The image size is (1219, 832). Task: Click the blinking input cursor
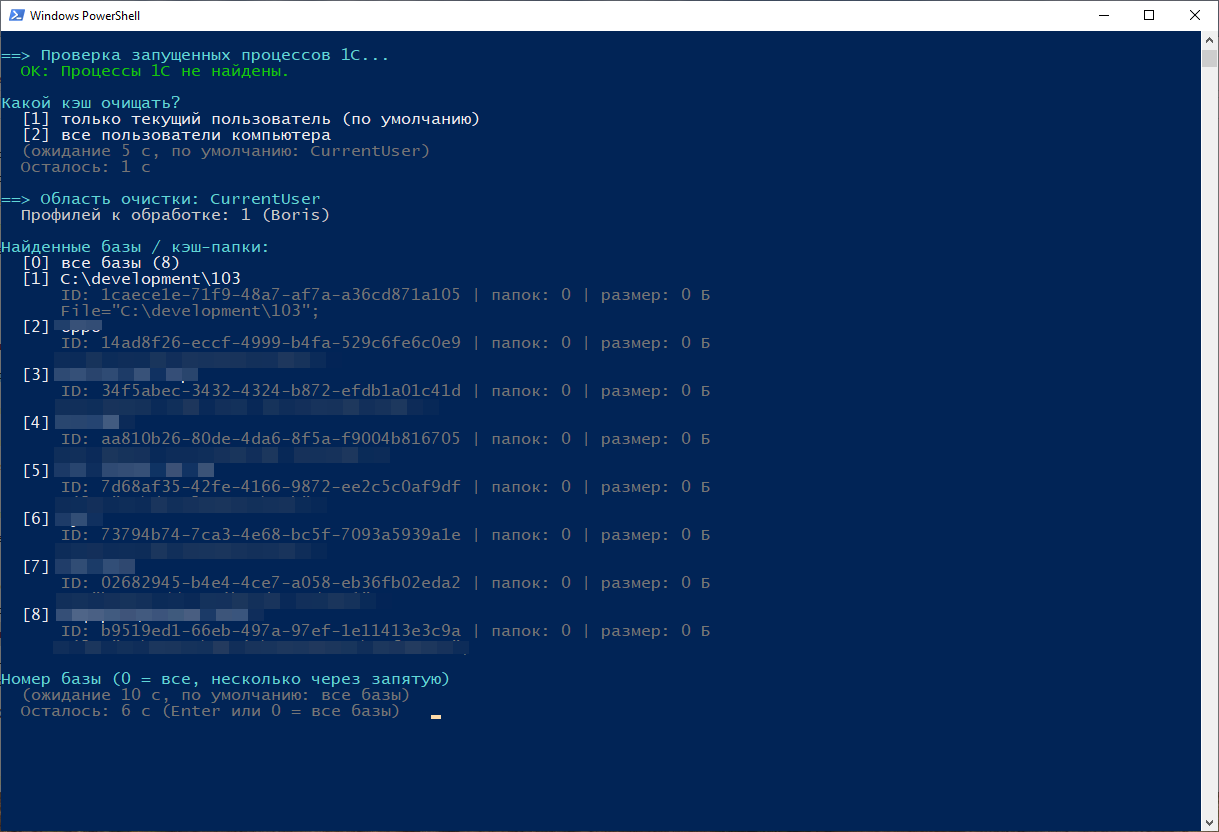(436, 716)
